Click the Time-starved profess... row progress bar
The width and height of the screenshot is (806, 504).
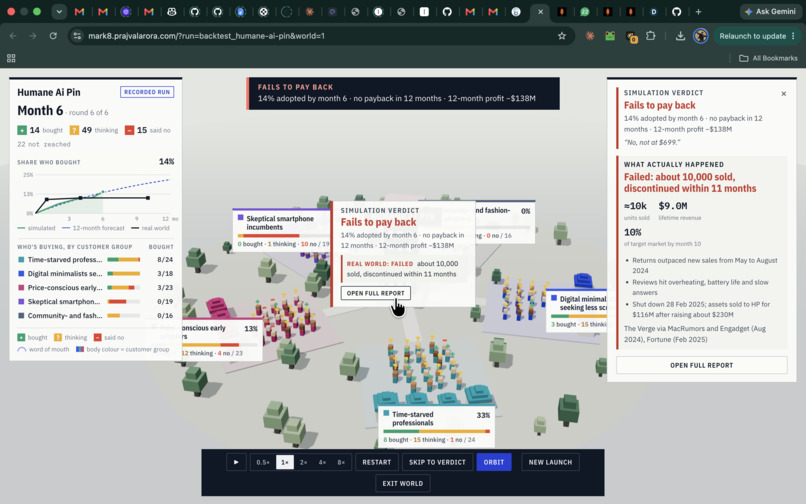(123, 260)
